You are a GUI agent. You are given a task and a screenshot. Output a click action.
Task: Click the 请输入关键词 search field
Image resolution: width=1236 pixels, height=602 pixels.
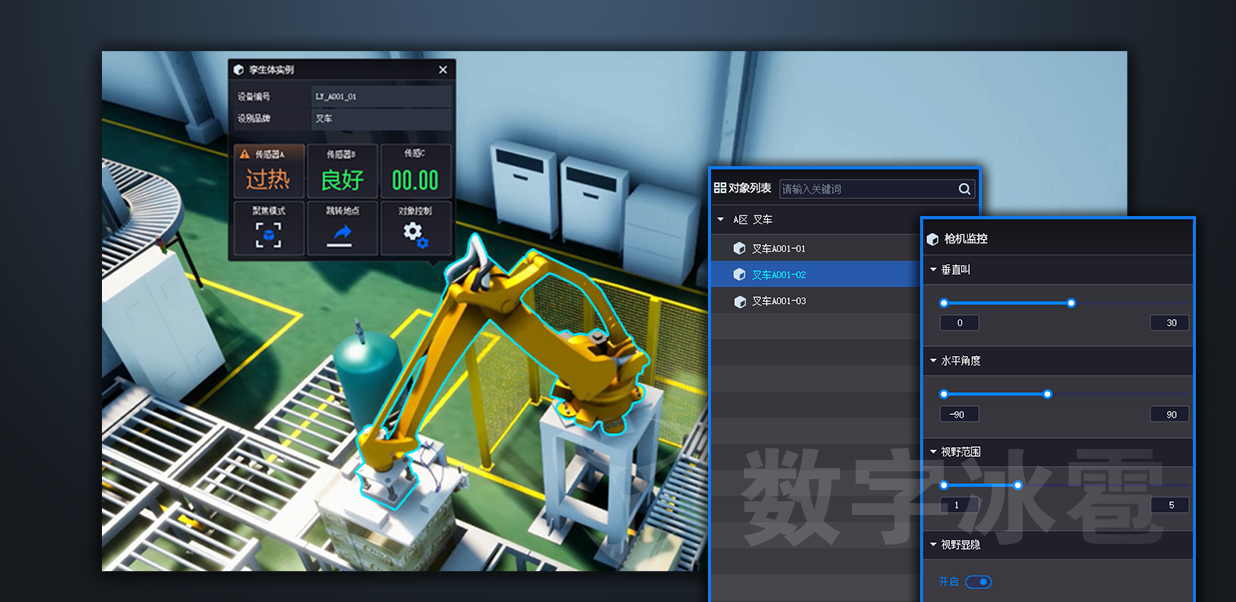point(865,189)
